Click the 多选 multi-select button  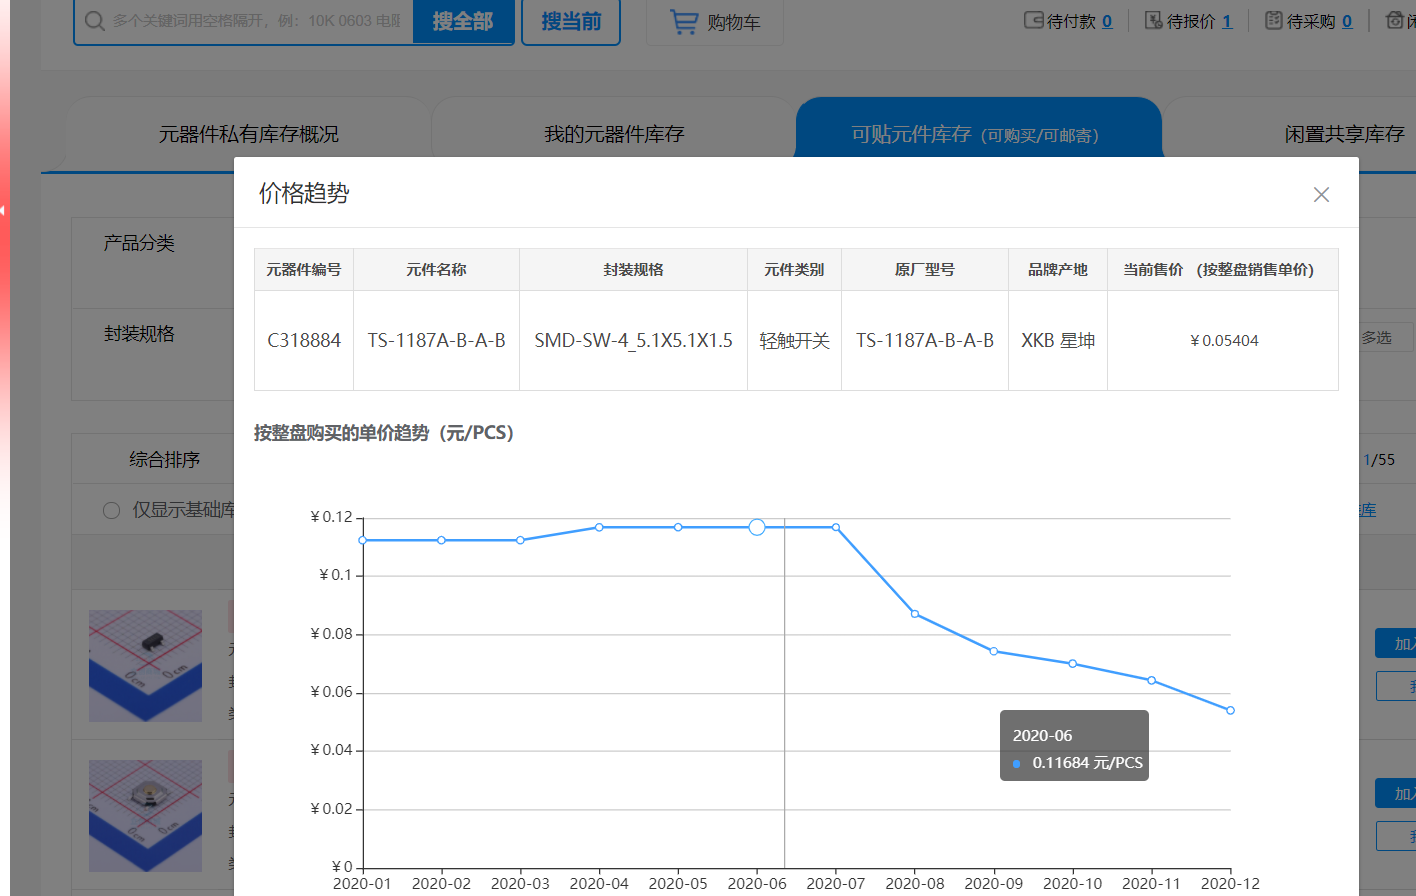1376,338
